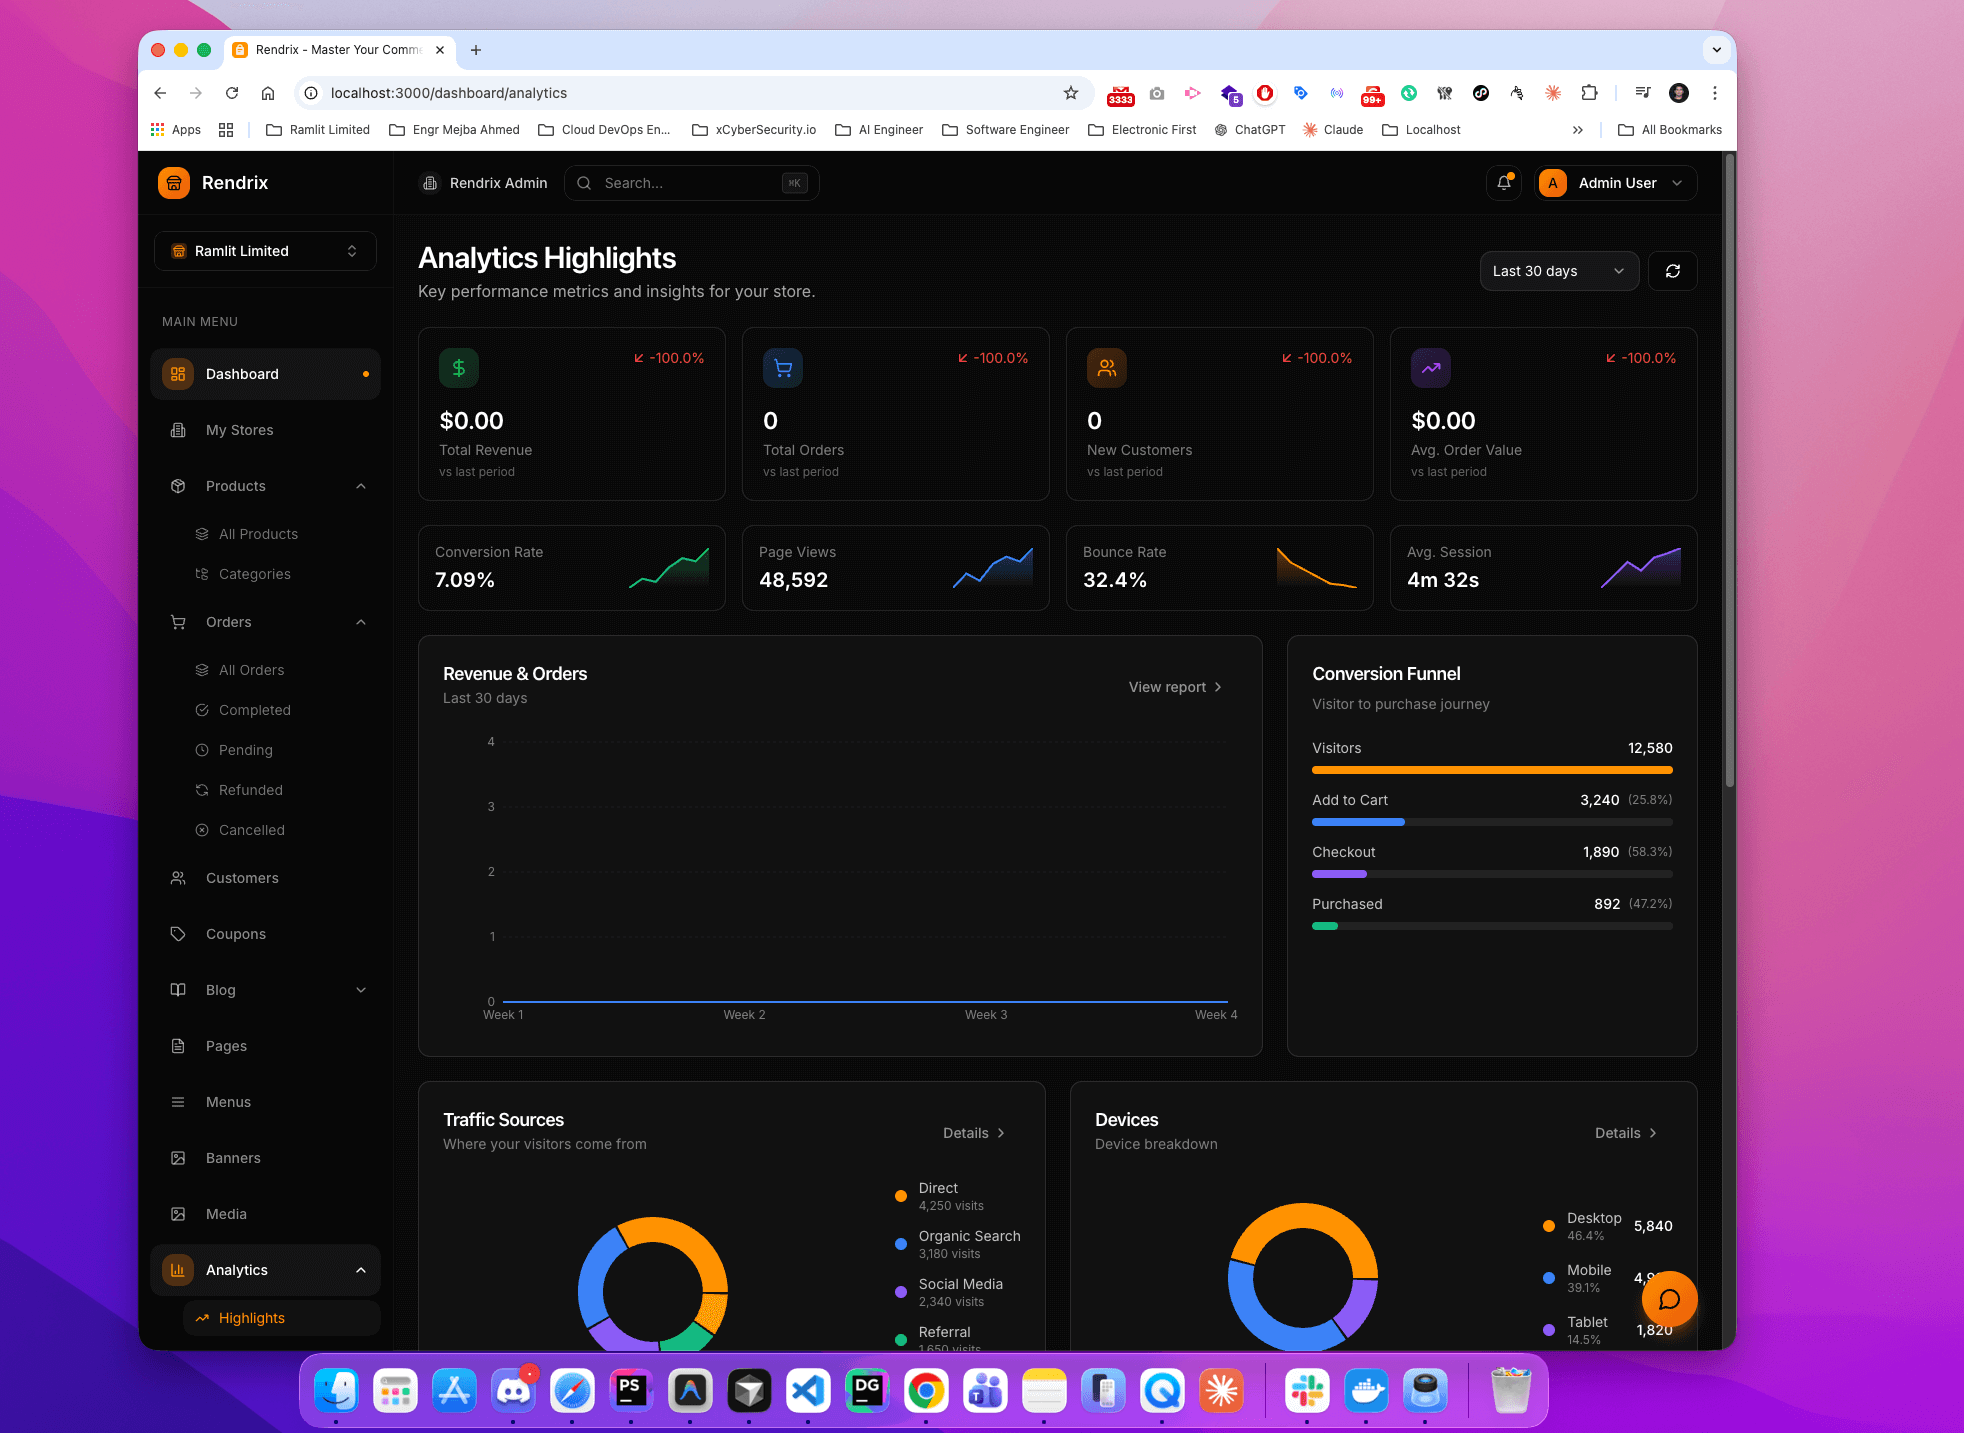The height and width of the screenshot is (1433, 1964).
Task: Focus the Search input field
Action: [x=690, y=182]
